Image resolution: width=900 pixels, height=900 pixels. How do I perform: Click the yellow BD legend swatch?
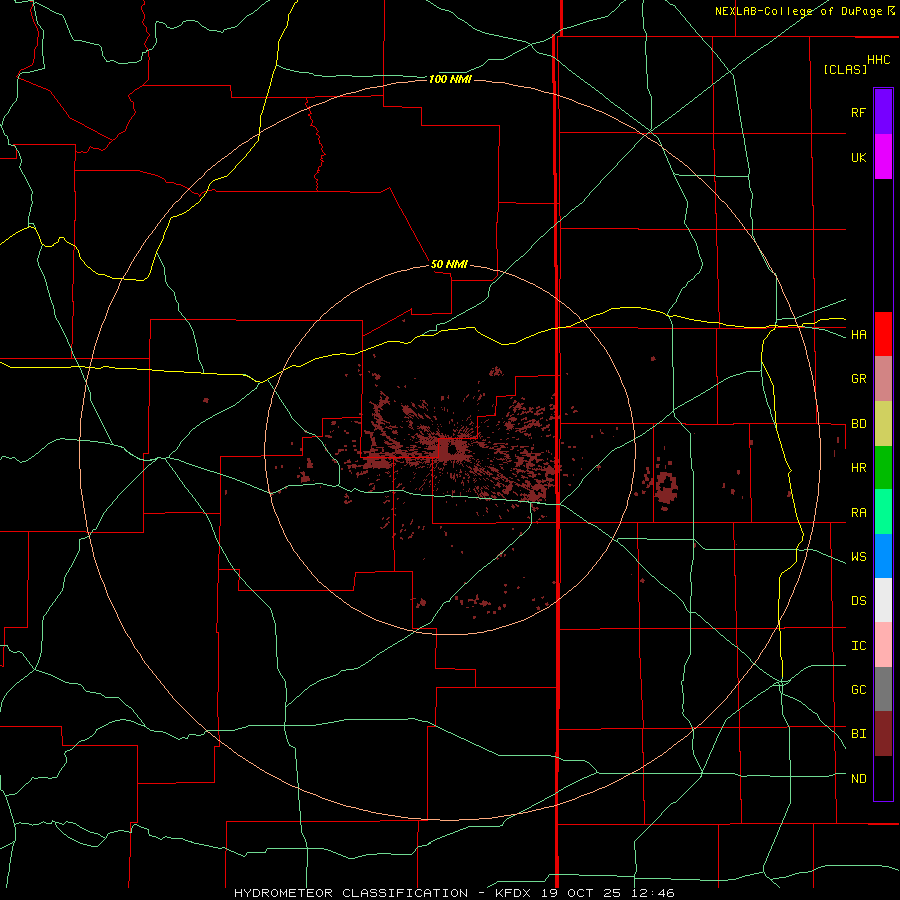click(883, 424)
